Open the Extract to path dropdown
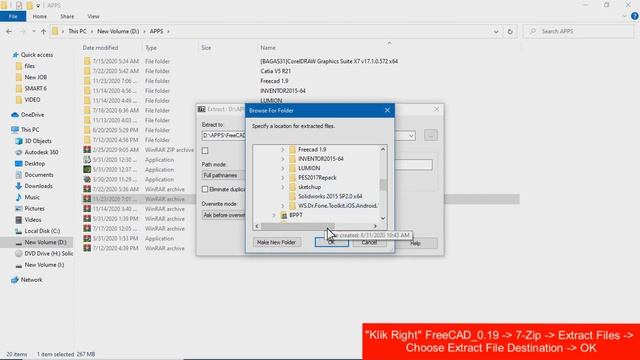 point(411,136)
